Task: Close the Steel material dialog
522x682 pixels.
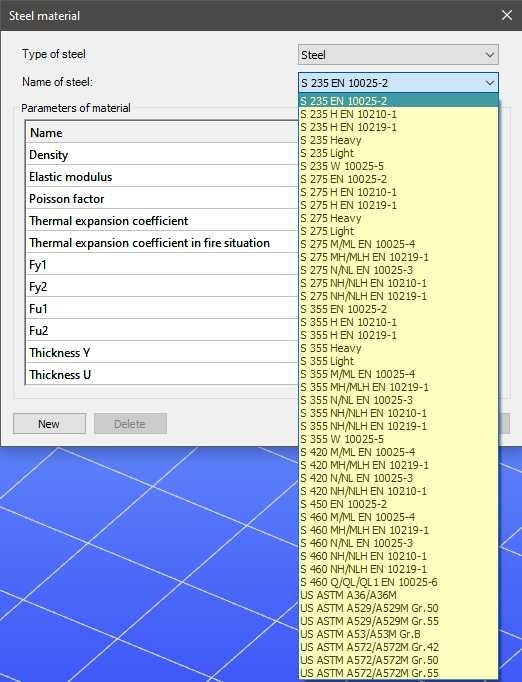Action: [506, 15]
